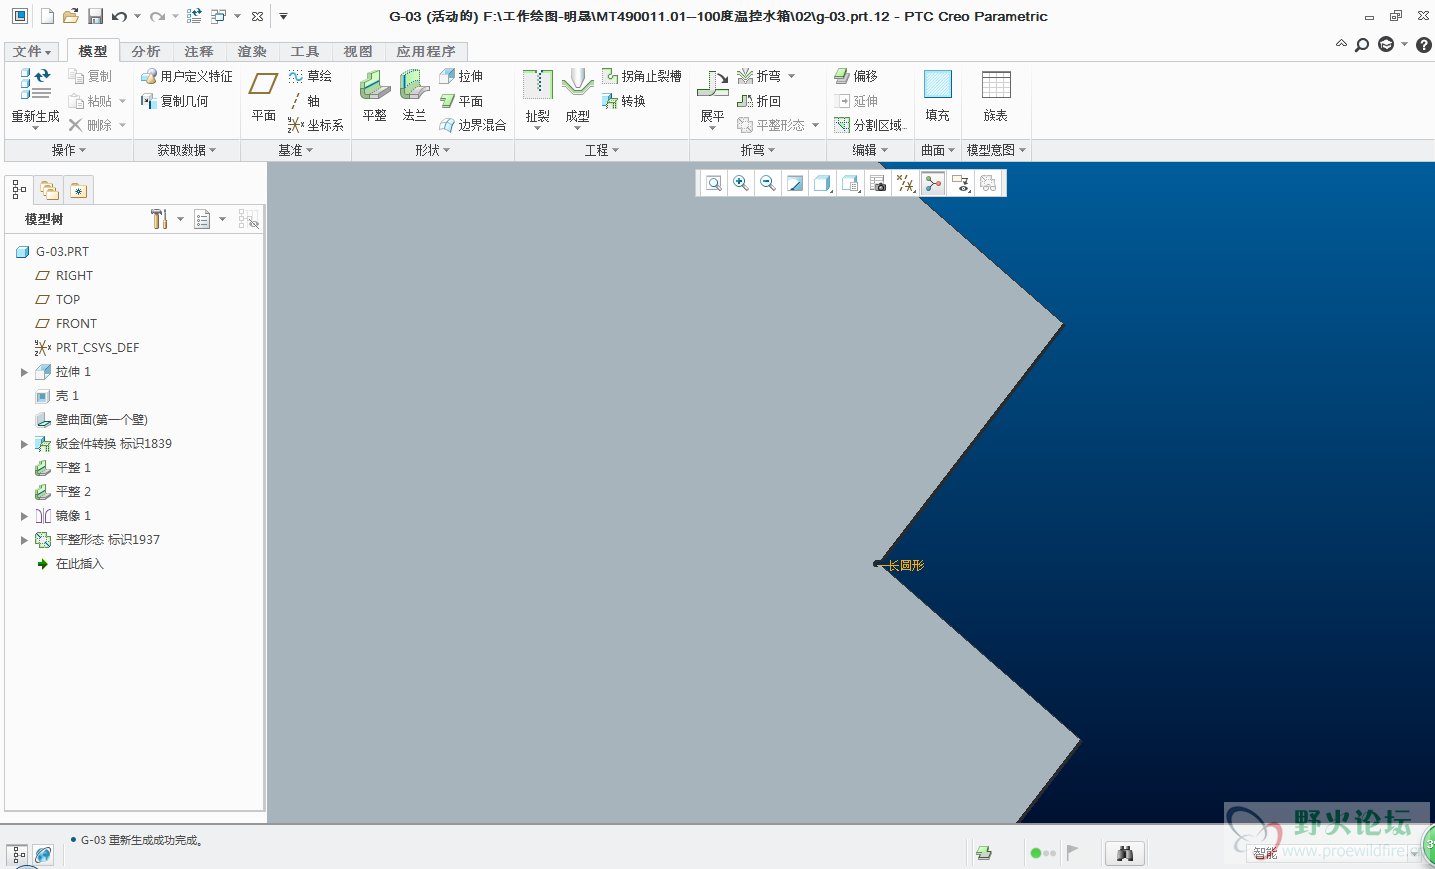
Task: Expand the 拉伸 1 feature node
Action: tap(24, 372)
